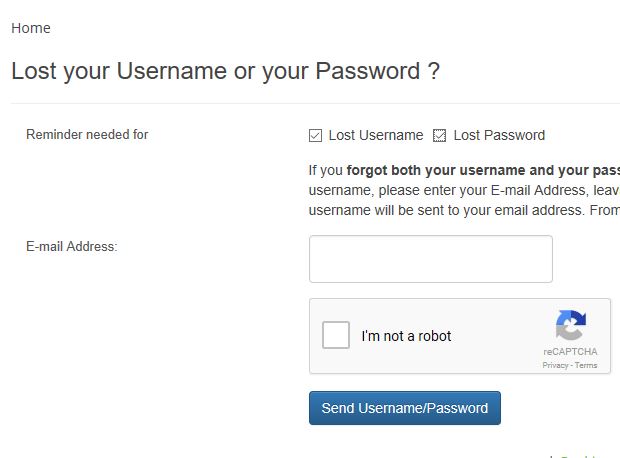Screen dimensions: 620x458
Task: Click the reCAPTCHA text under the logo
Action: [x=570, y=352]
